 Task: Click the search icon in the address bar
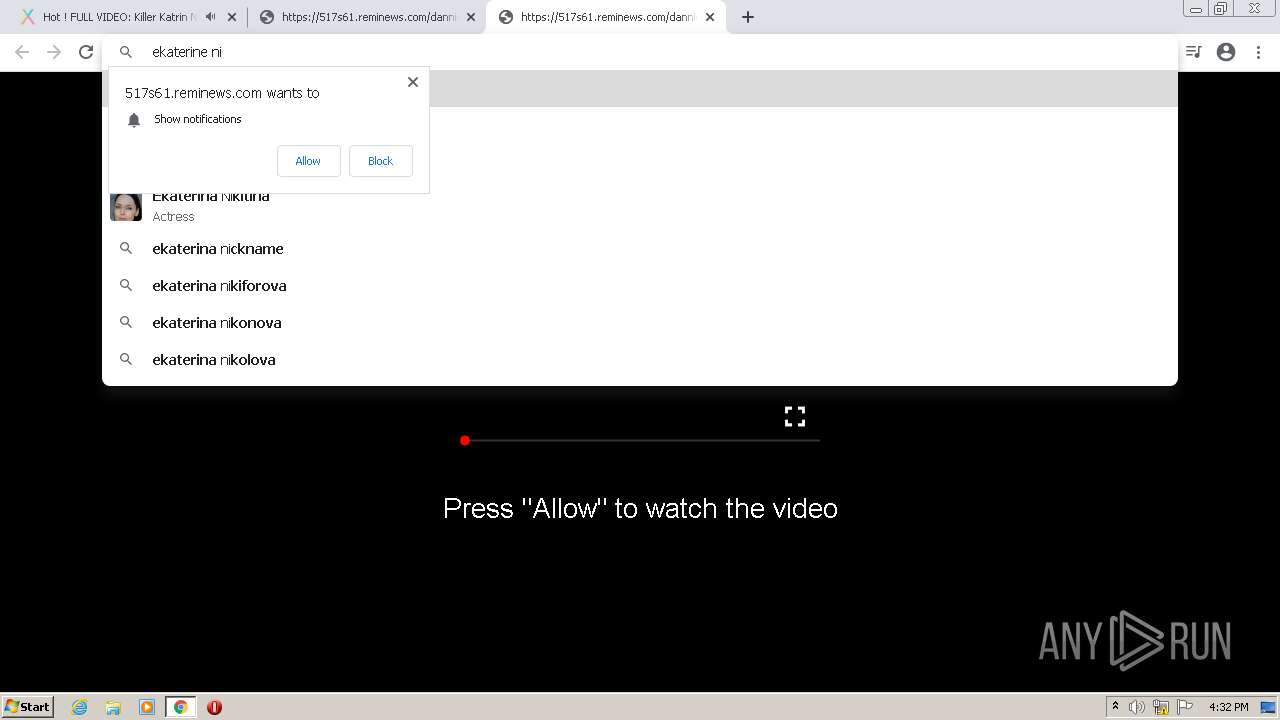(x=126, y=52)
